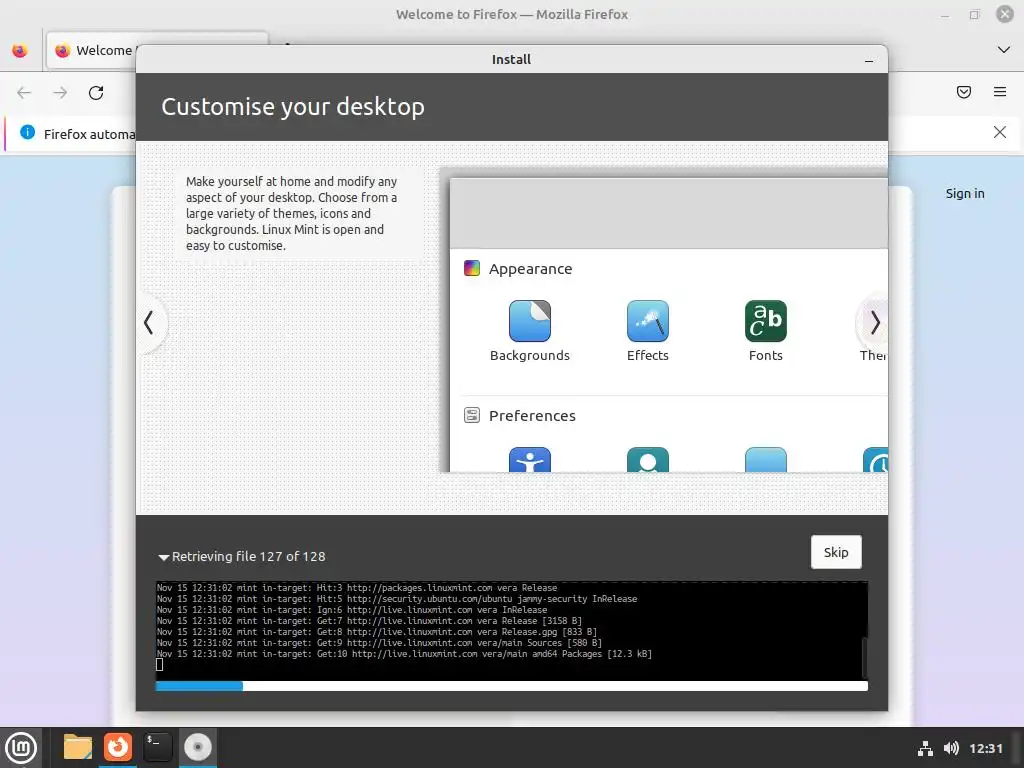Click the Fonts icon in slideshow

(x=765, y=321)
